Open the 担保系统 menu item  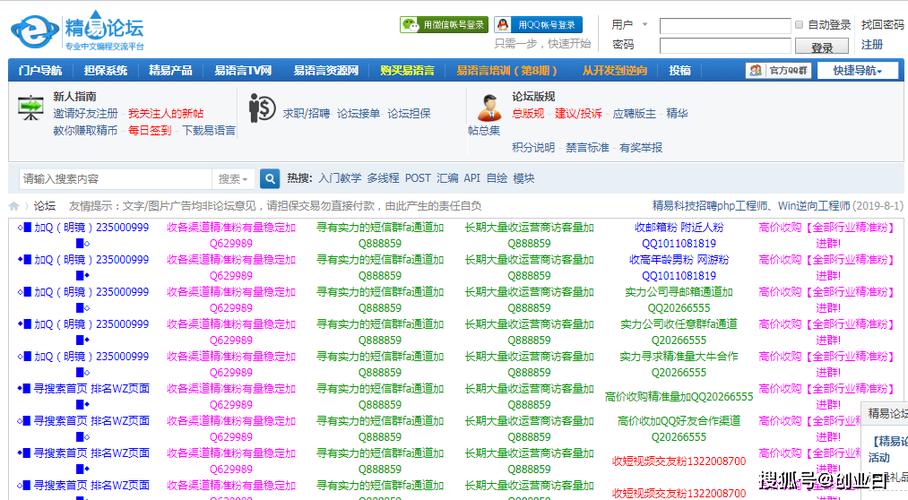pyautogui.click(x=105, y=71)
